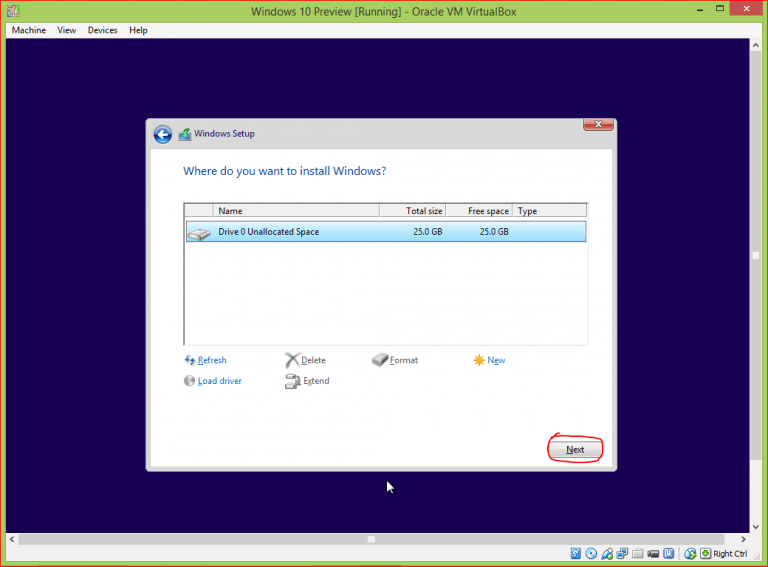Screen dimensions: 768x567
Task: Click the 25.0 GB free space value
Action: 494,232
